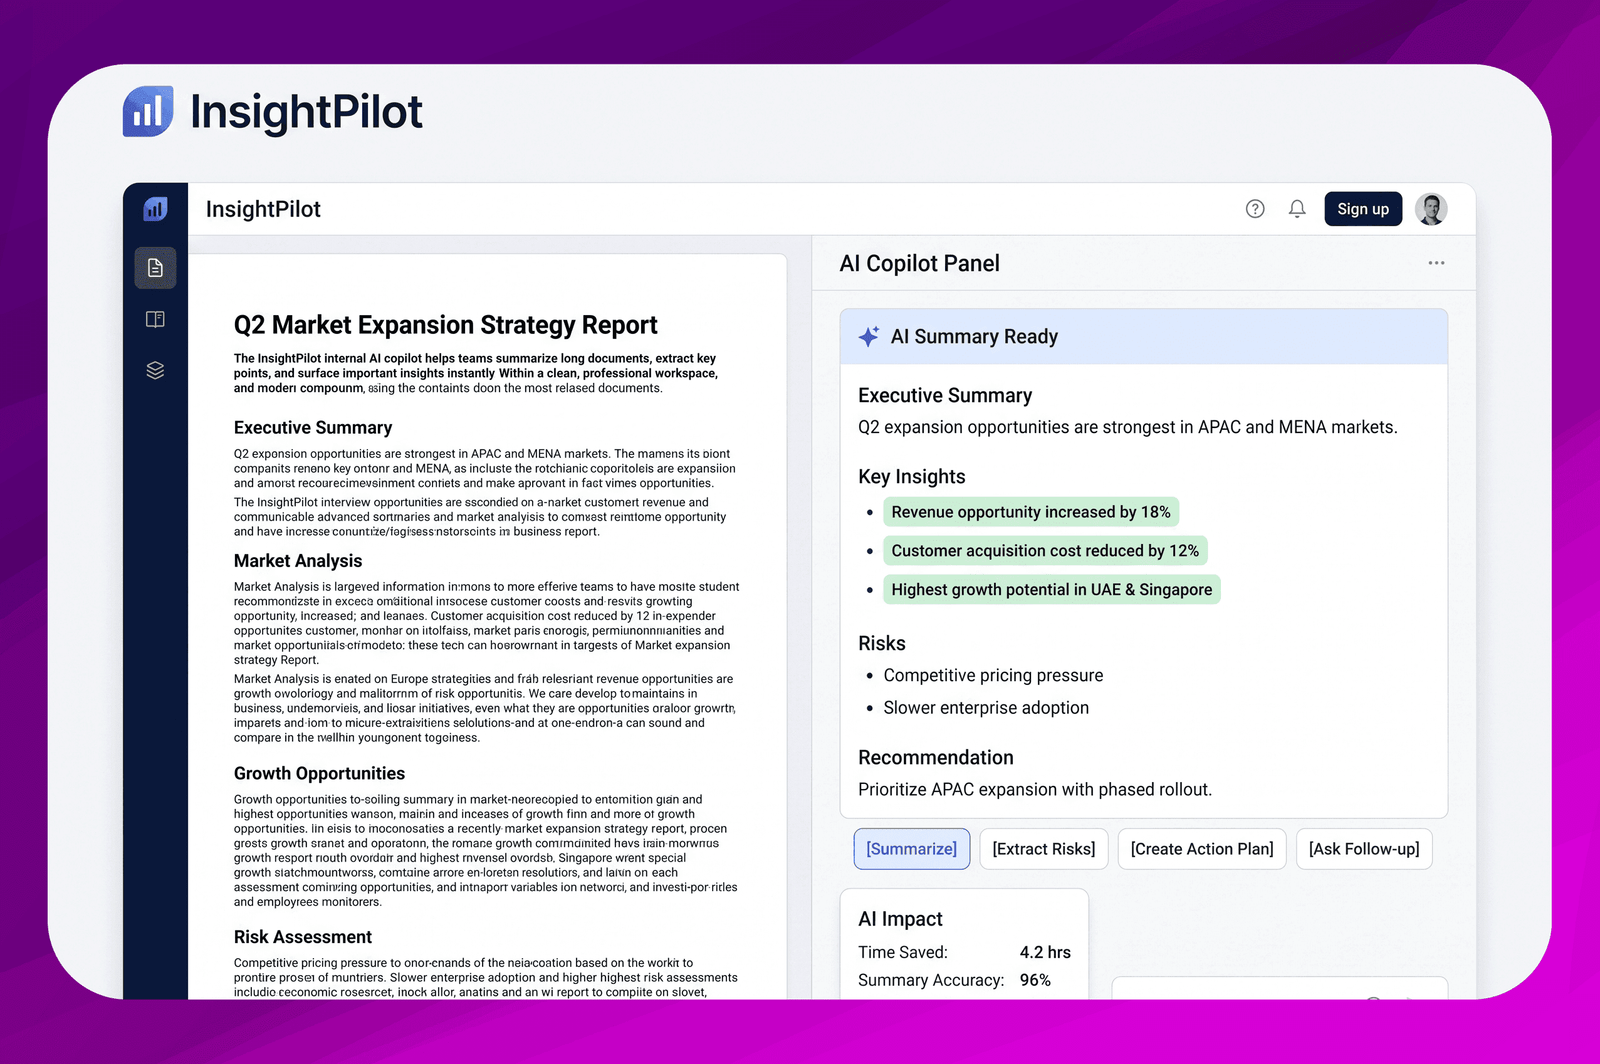The image size is (1600, 1064).
Task: Click the 'AI Summary Ready' banner text
Action: click(974, 337)
